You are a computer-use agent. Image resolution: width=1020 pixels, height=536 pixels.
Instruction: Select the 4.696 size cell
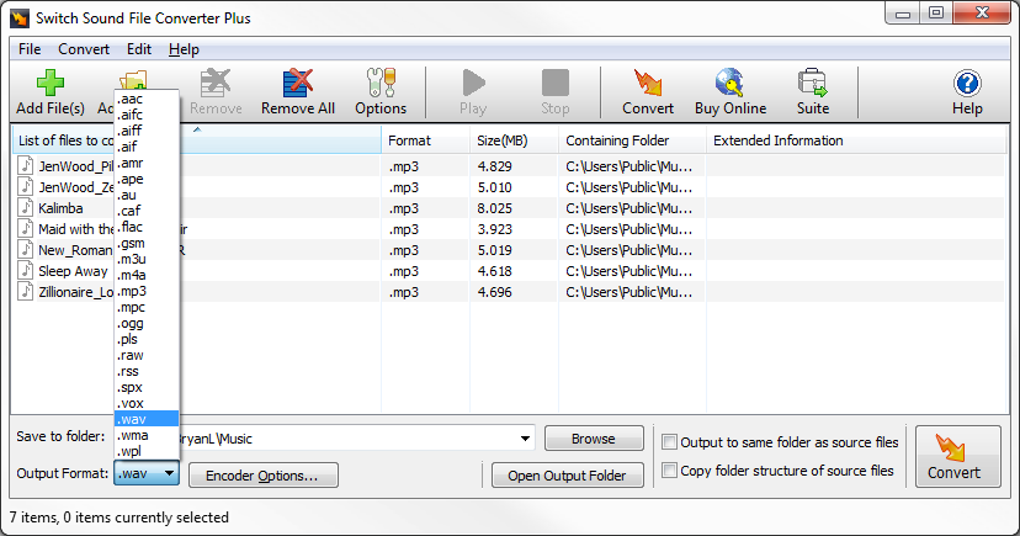pos(494,291)
